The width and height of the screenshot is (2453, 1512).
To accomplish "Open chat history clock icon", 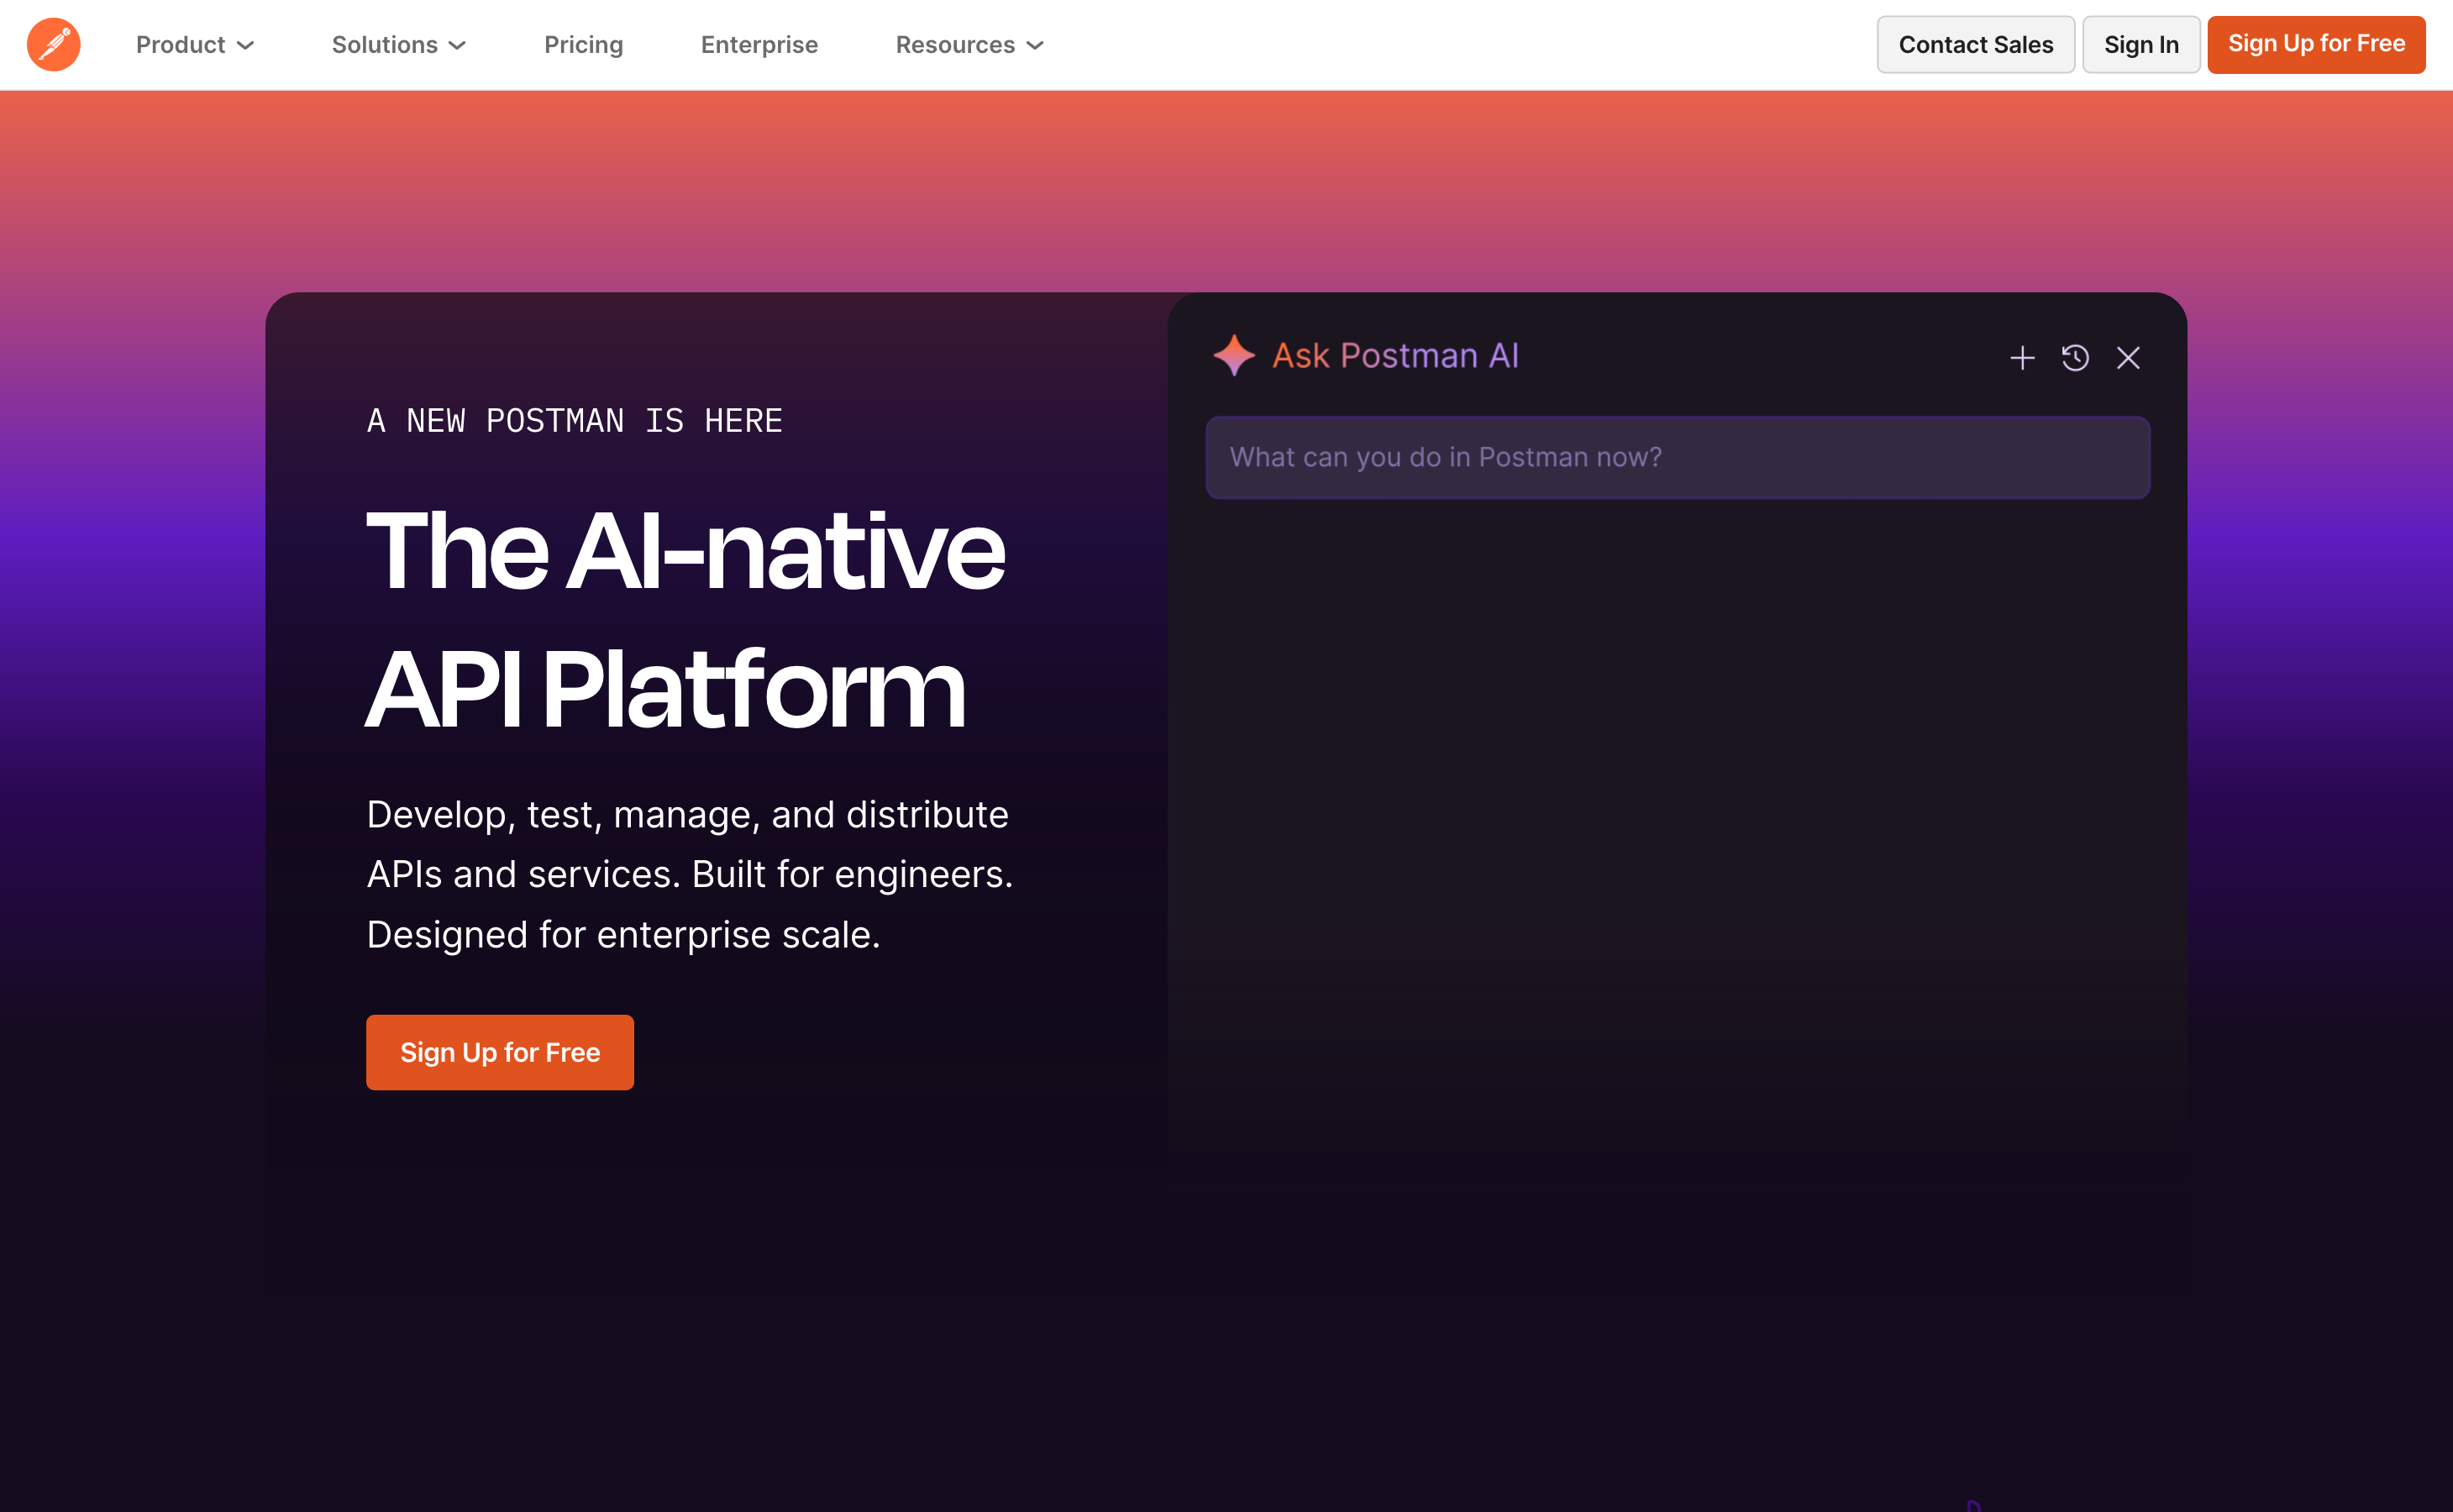I will pos(2075,358).
